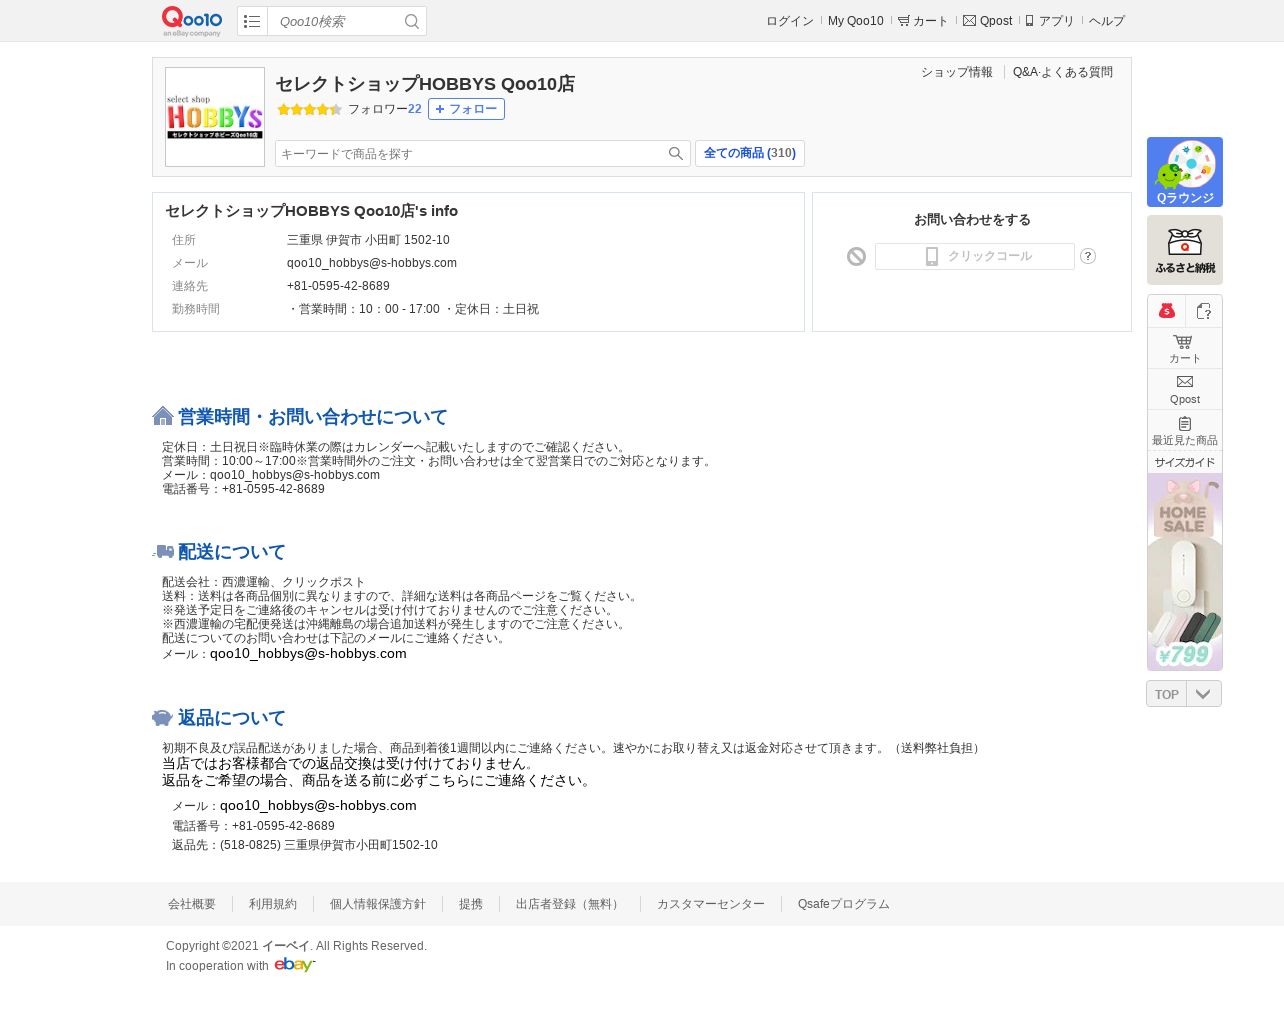Viewport: 1284px width, 1036px height.
Task: Open the サイズガイド sidebar link
Action: 1185,462
